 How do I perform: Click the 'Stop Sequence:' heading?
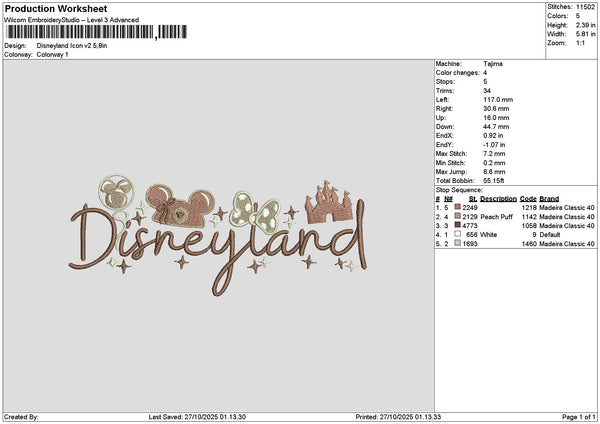tap(459, 190)
